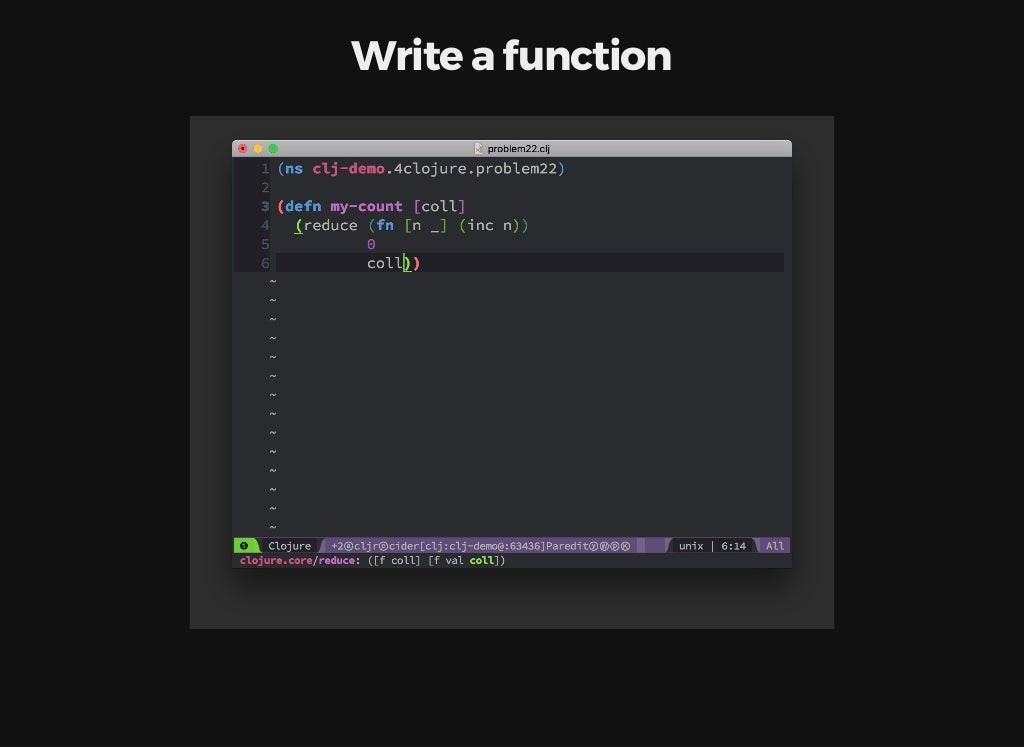Click line number 6 in the gutter
Viewport: 1024px width, 747px height.
coord(265,263)
